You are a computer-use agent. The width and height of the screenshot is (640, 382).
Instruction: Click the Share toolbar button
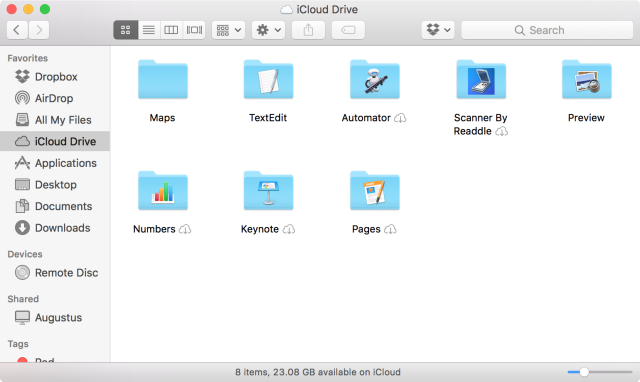(x=308, y=30)
